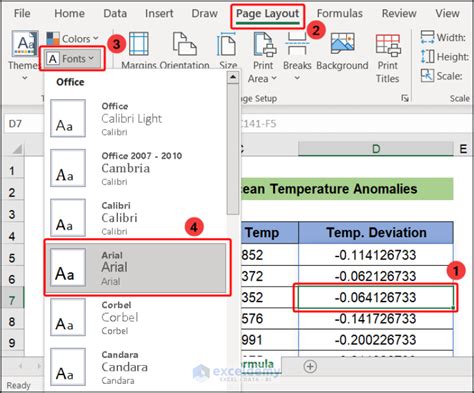Choose the Calibri theme font set
The height and width of the screenshot is (393, 474).
tap(136, 218)
